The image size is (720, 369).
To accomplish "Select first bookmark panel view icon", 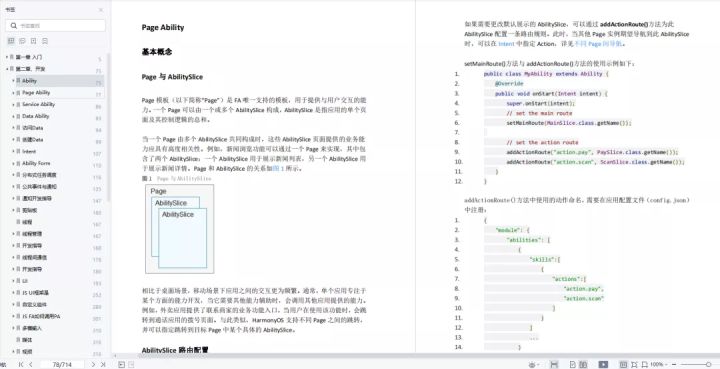I will pos(11,41).
